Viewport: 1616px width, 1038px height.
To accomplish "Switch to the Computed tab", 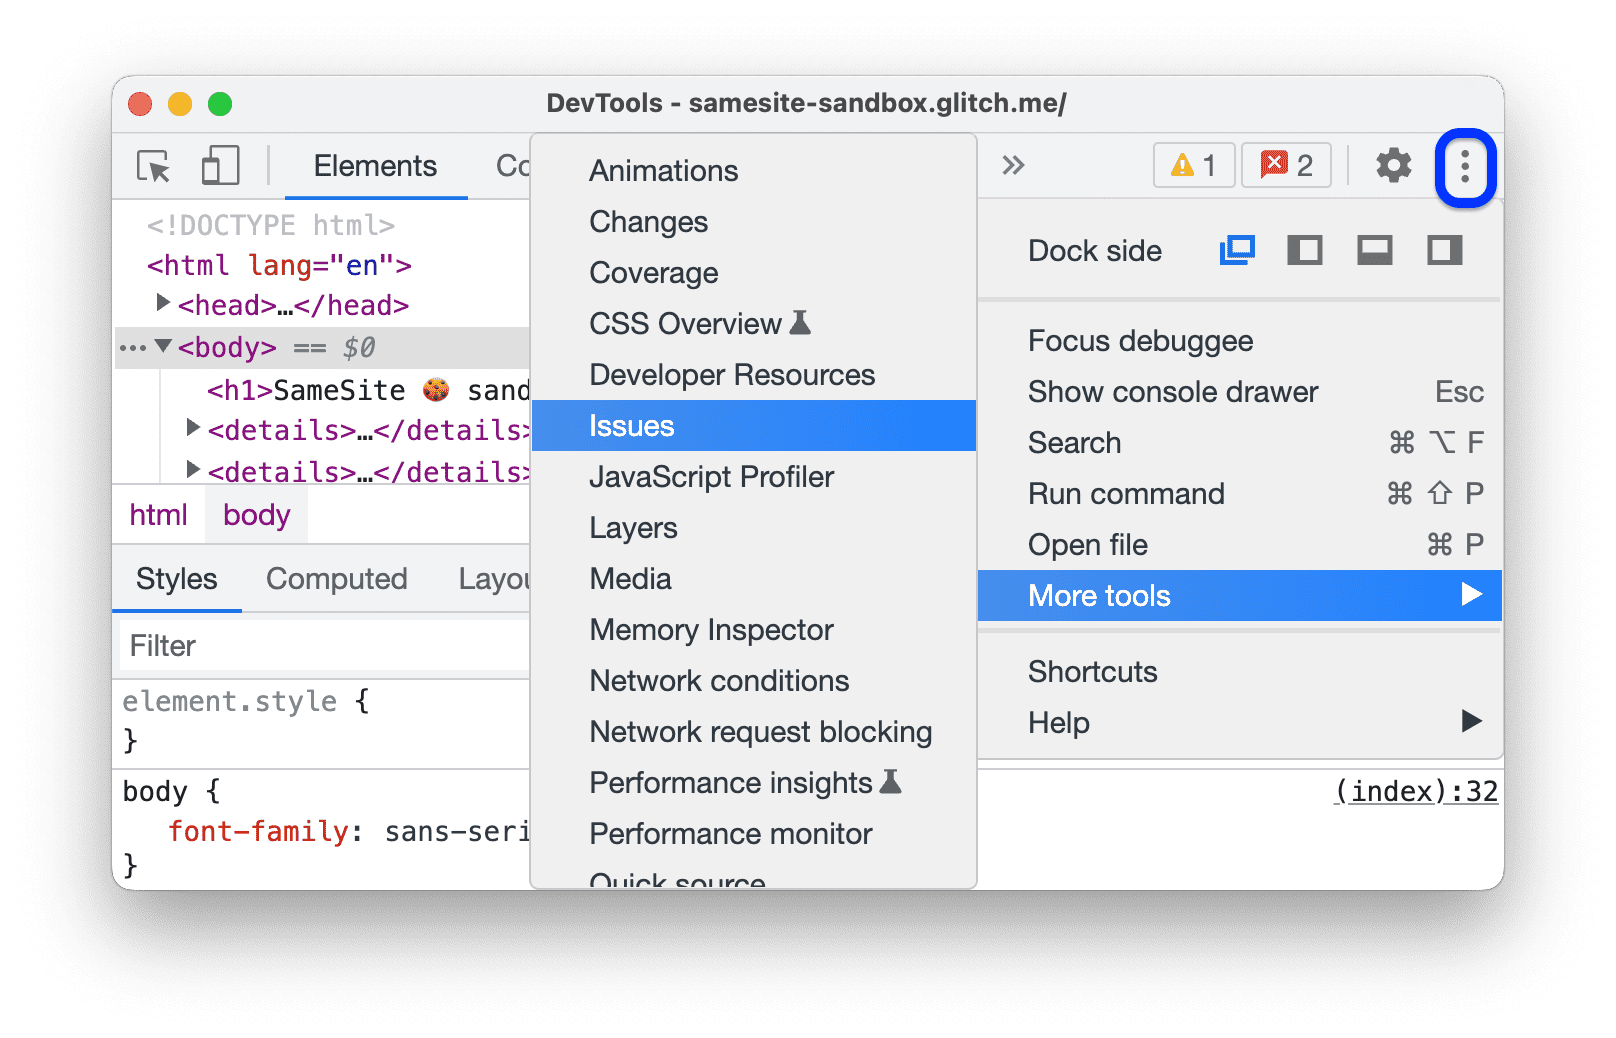I will click(x=336, y=578).
